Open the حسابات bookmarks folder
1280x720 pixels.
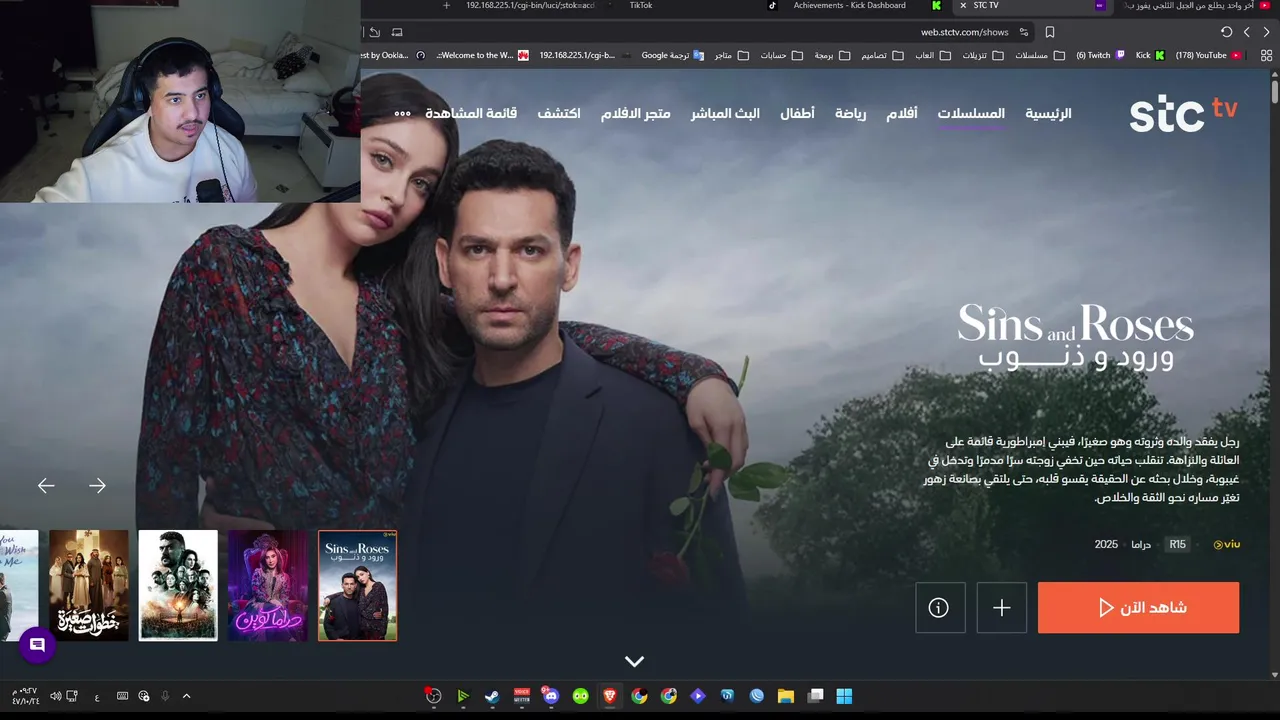pyautogui.click(x=782, y=55)
